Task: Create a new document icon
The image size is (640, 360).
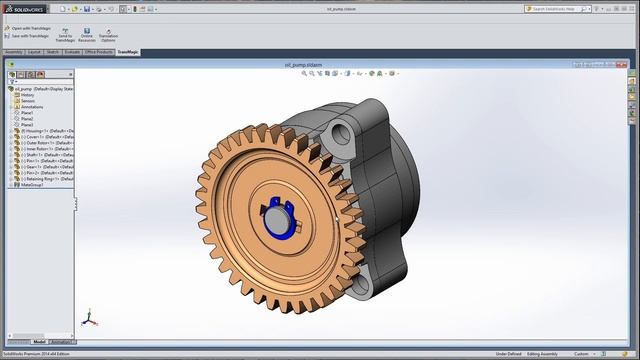Action: tap(62, 9)
